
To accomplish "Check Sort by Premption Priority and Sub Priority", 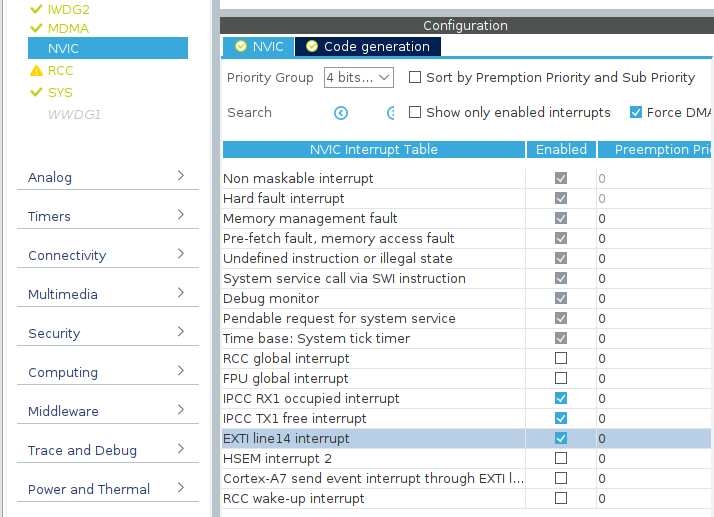I will [415, 77].
